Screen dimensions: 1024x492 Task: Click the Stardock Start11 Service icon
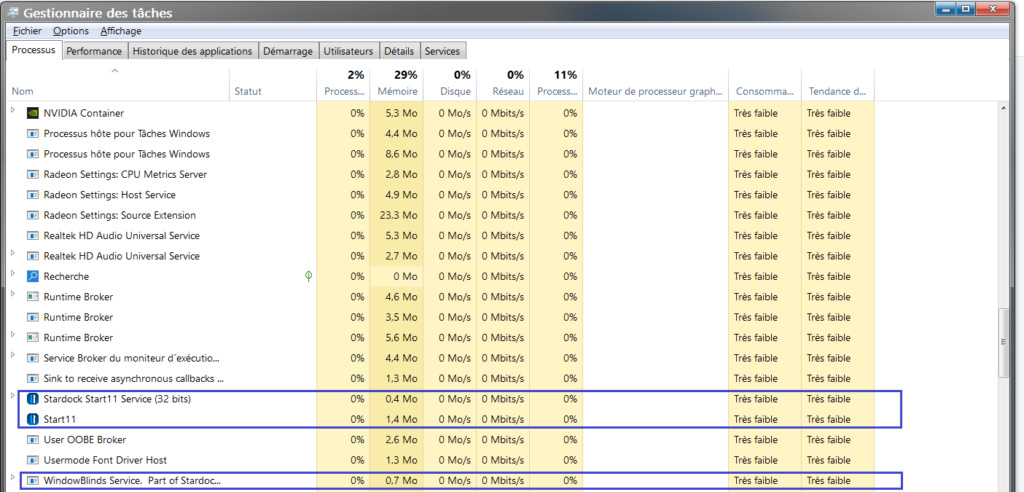coord(32,399)
